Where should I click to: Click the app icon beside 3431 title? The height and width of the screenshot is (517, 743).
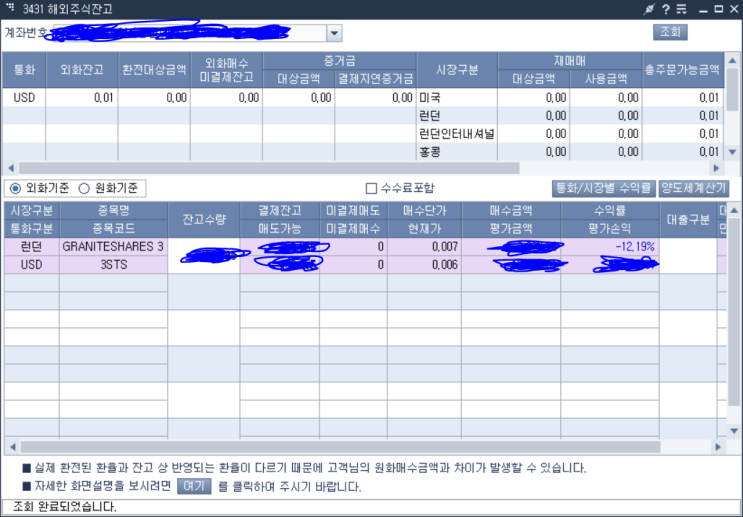pos(10,8)
